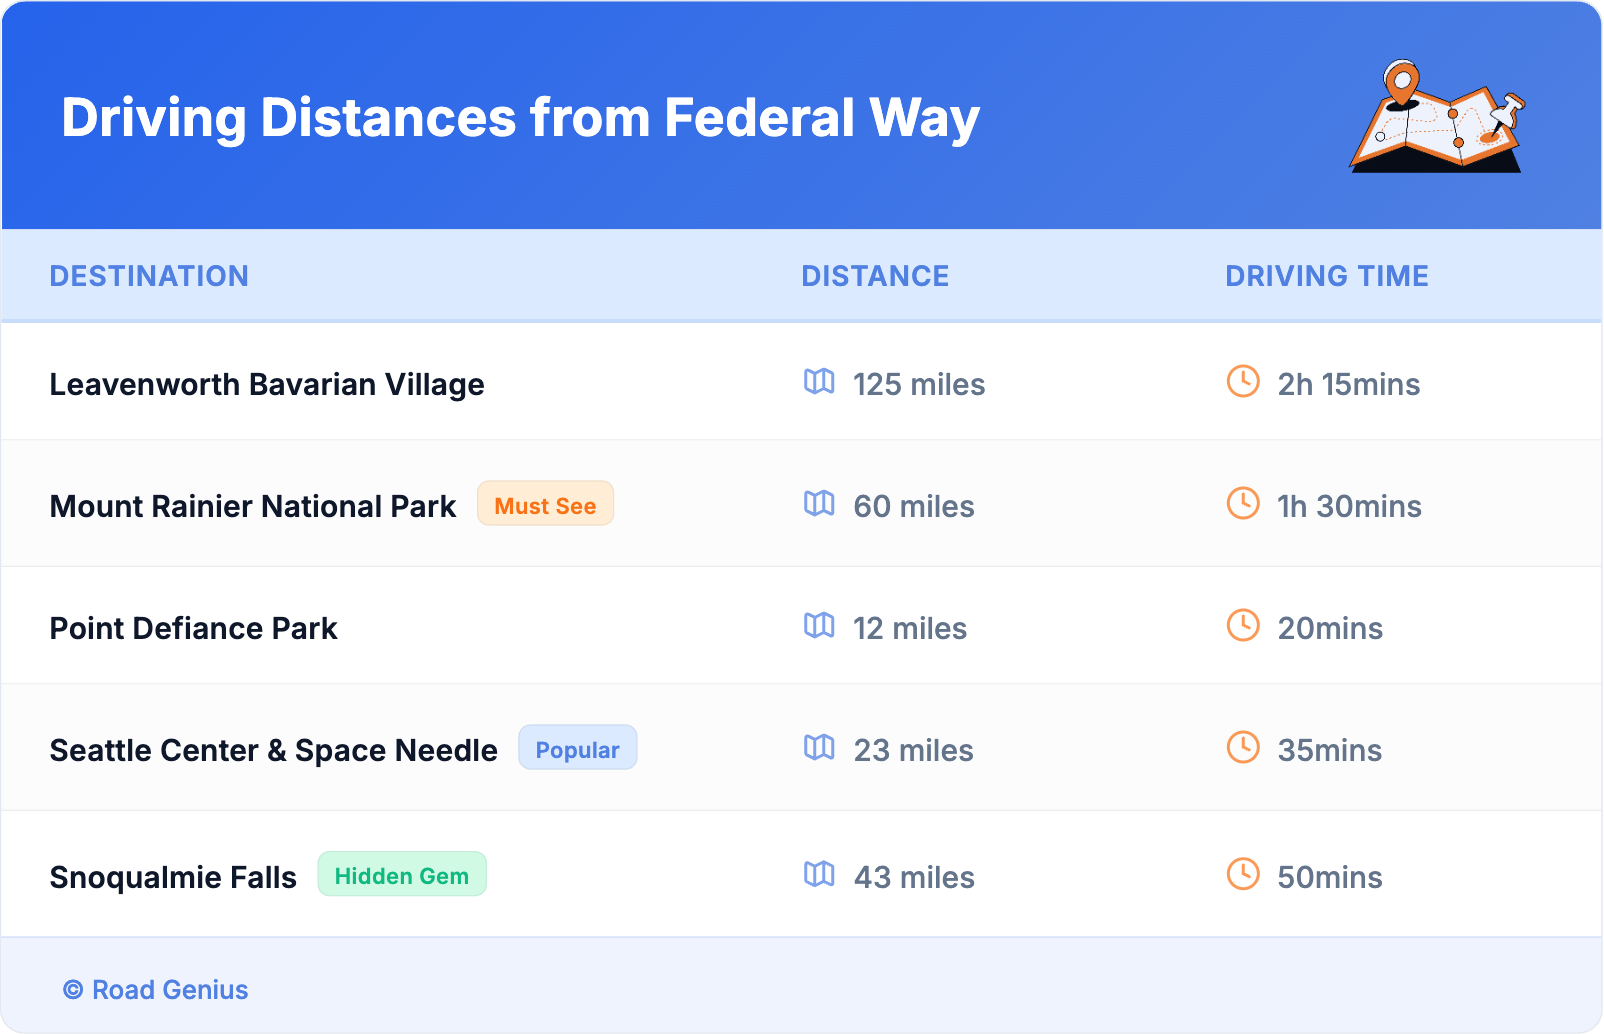
Task: Click the Driving Time column header
Action: (1327, 276)
